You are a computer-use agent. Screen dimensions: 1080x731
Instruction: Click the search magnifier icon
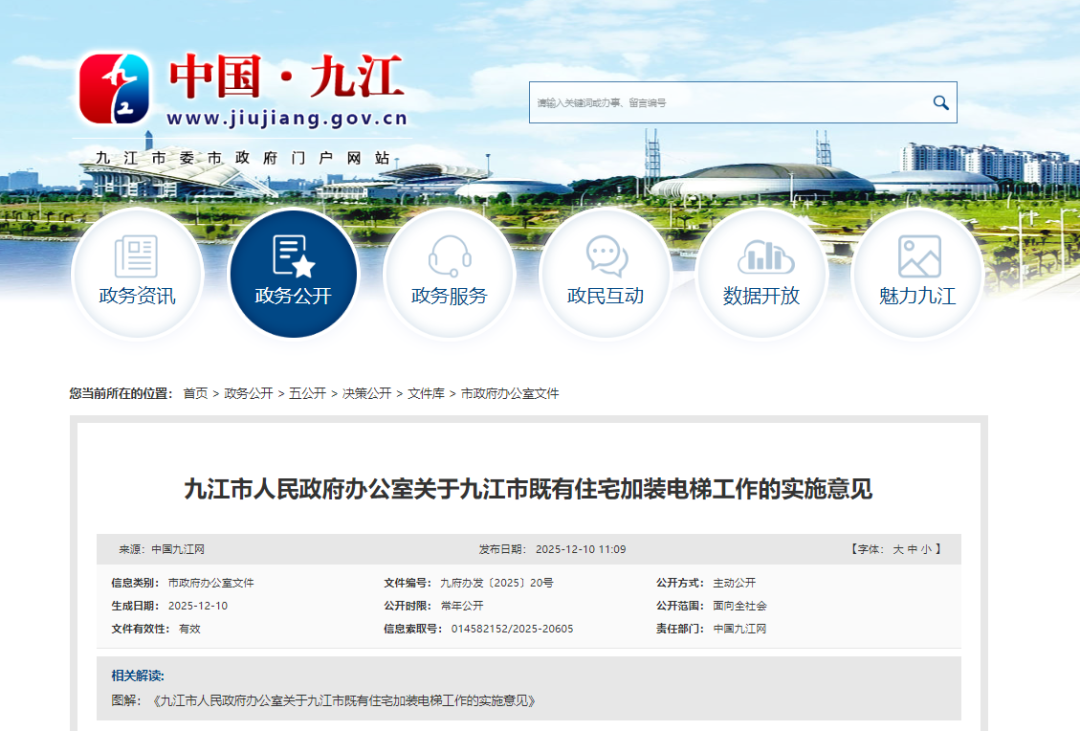point(940,103)
